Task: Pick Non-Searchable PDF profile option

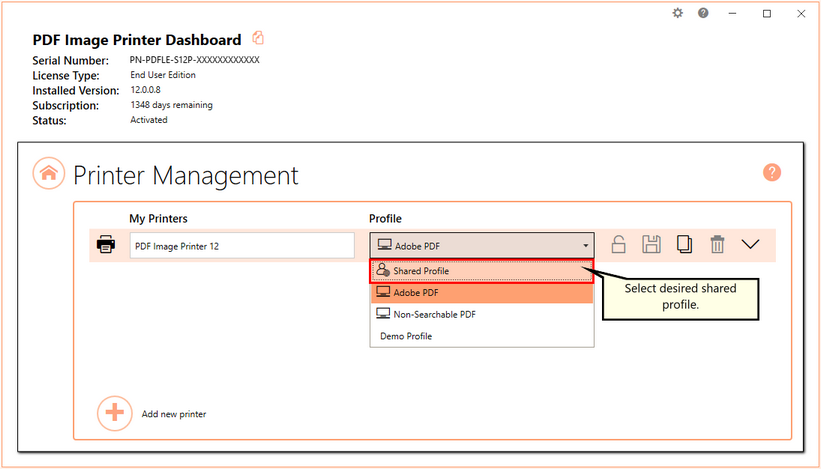Action: click(x=482, y=314)
